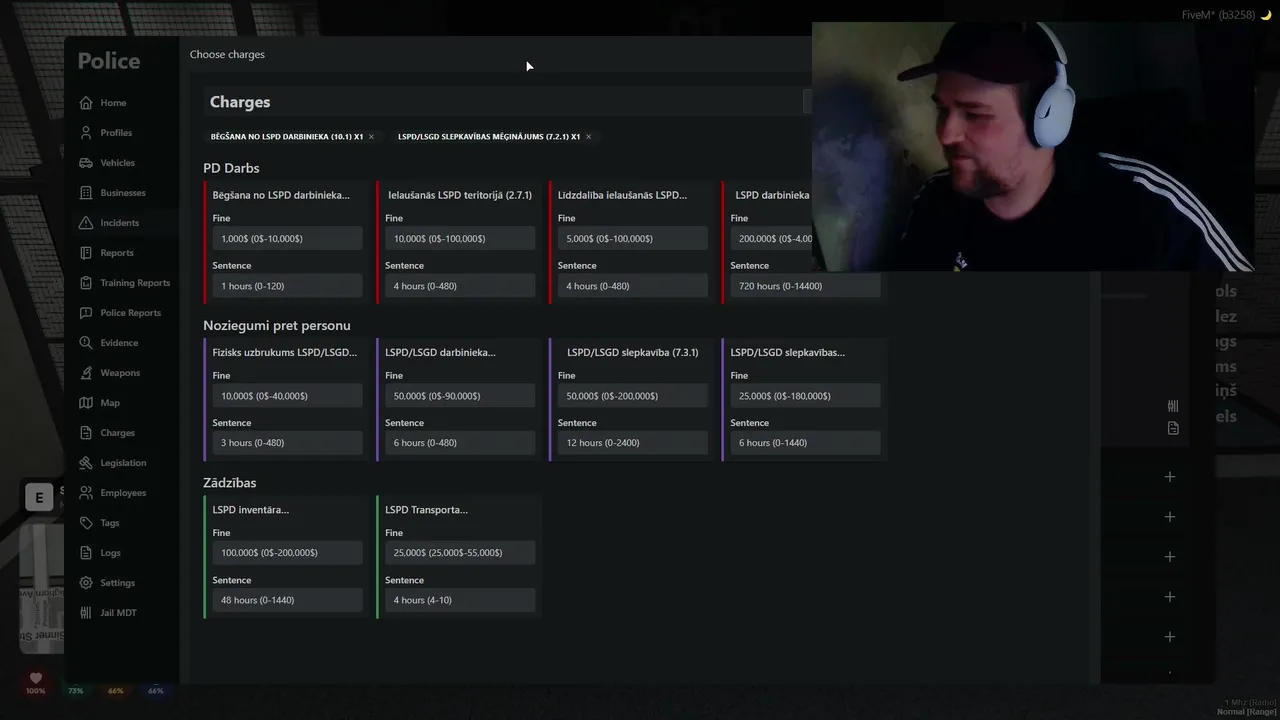The height and width of the screenshot is (720, 1280).
Task: Select the Fizisks uzbrukums LSPD/LSGD charge
Action: (x=285, y=352)
